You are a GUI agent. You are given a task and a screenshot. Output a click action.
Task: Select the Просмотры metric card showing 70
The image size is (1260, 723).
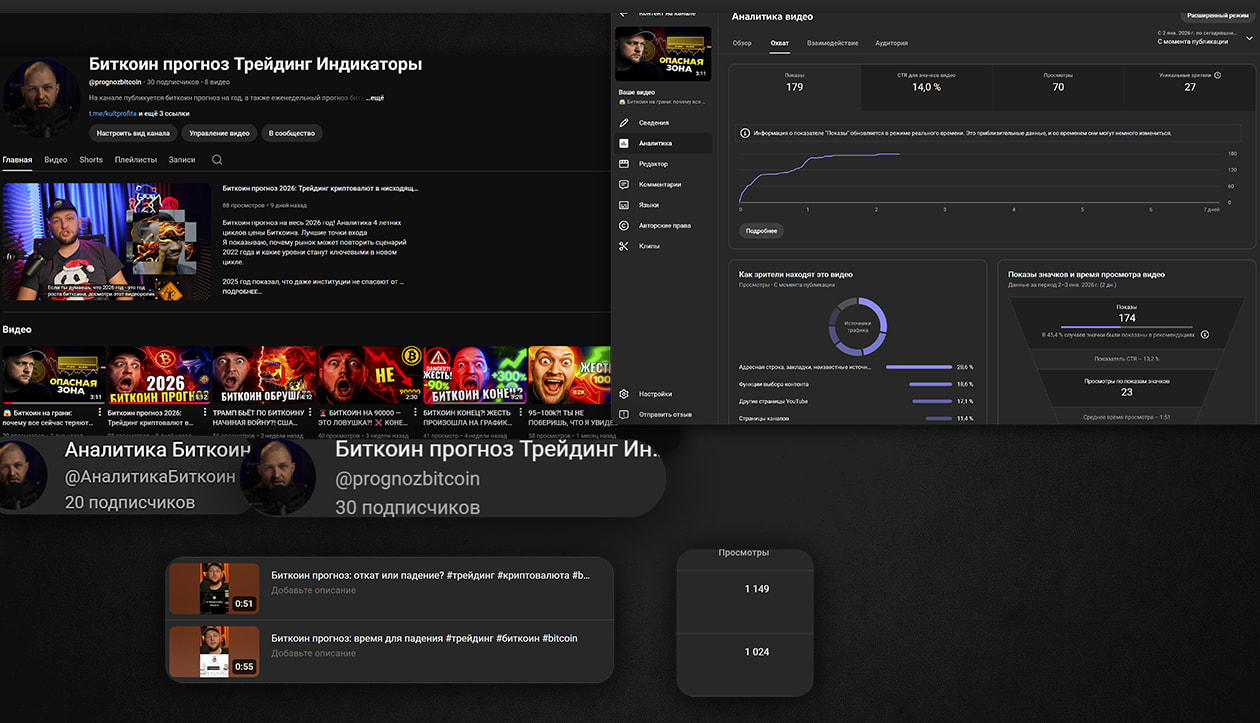click(x=1058, y=87)
